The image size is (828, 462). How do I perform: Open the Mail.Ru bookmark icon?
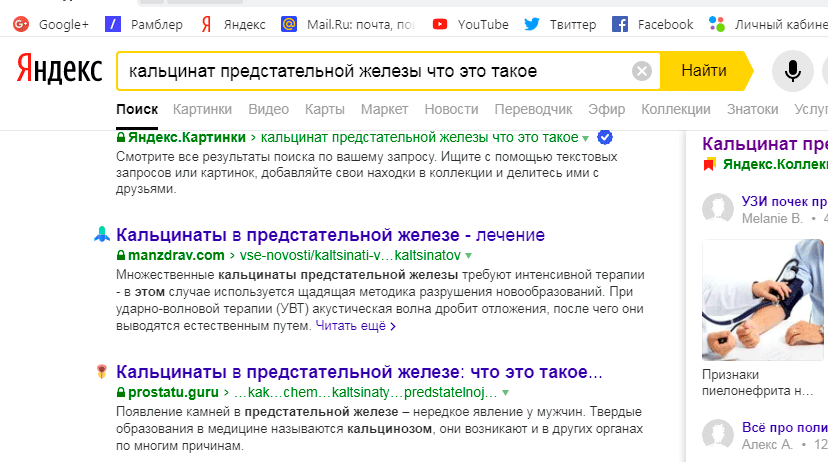[289, 24]
